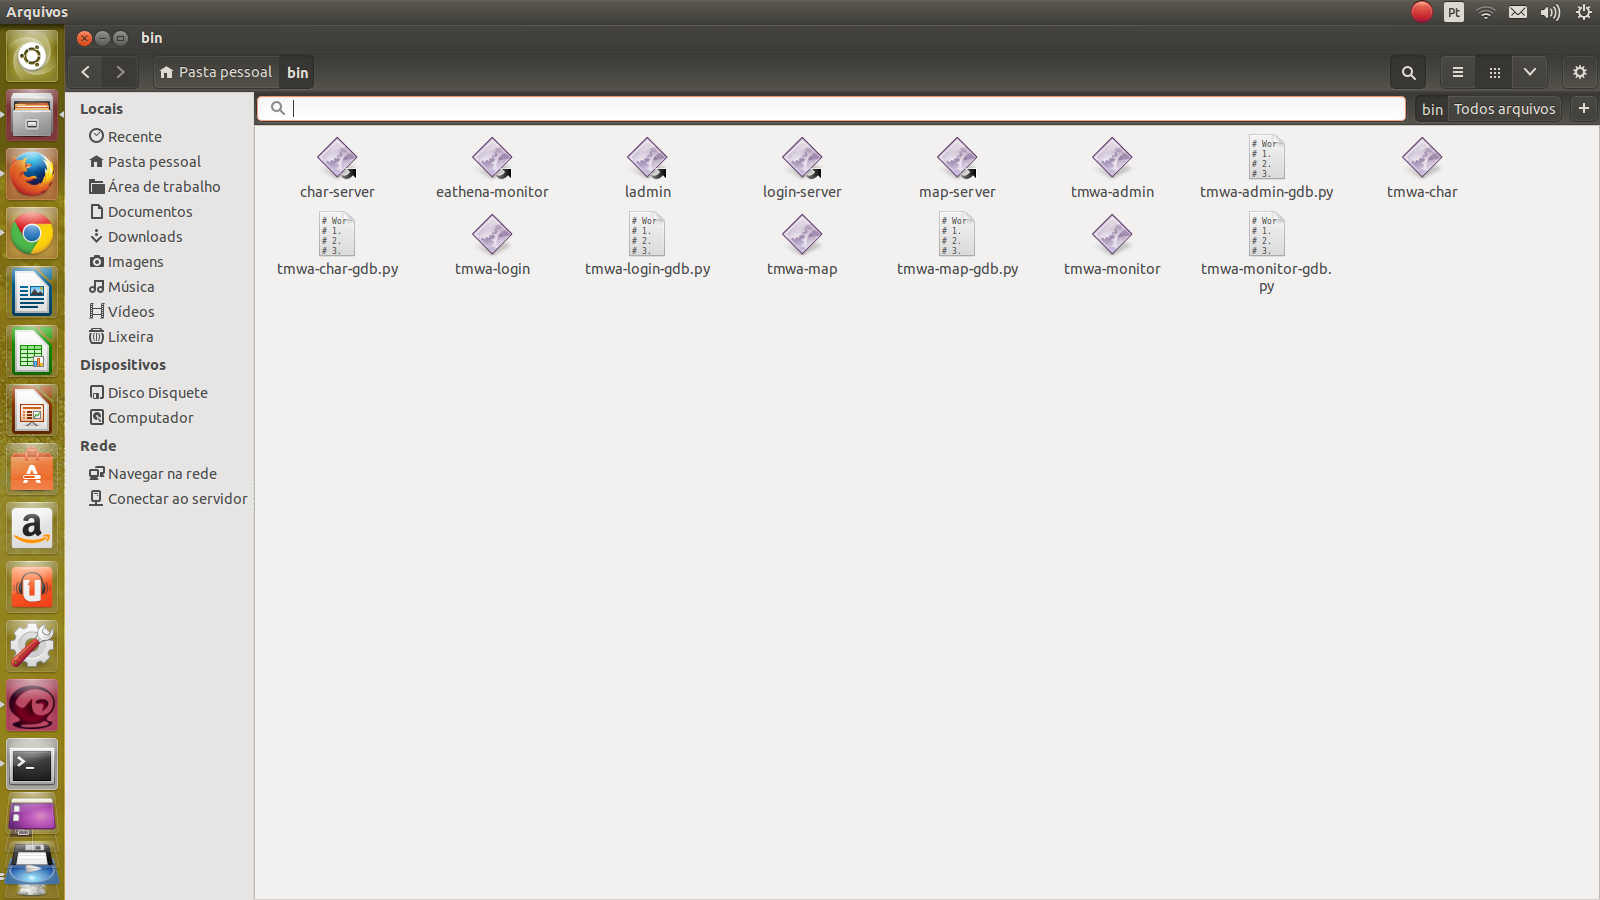This screenshot has width=1600, height=900.
Task: Select the tmwa-login executable icon
Action: [x=492, y=235]
